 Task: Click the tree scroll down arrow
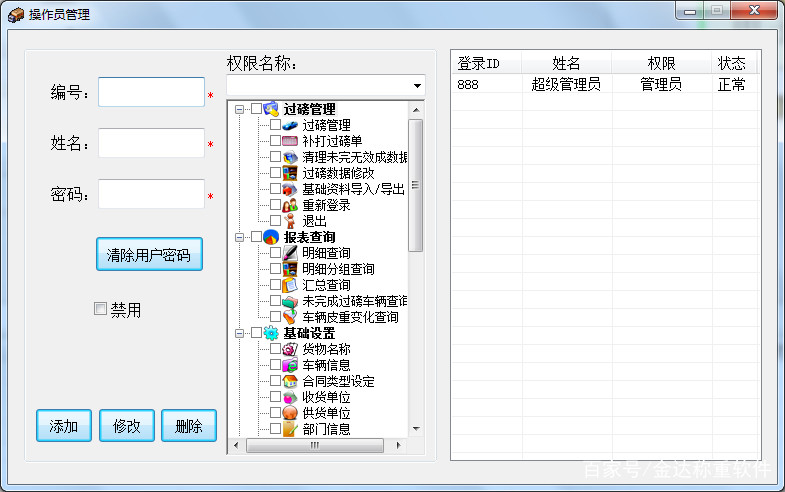tap(416, 429)
